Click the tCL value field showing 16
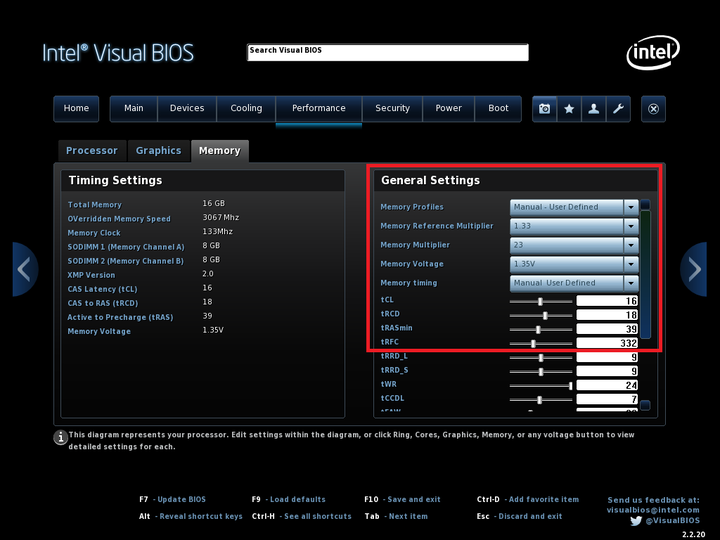Screen dimensions: 720x540 coord(607,301)
